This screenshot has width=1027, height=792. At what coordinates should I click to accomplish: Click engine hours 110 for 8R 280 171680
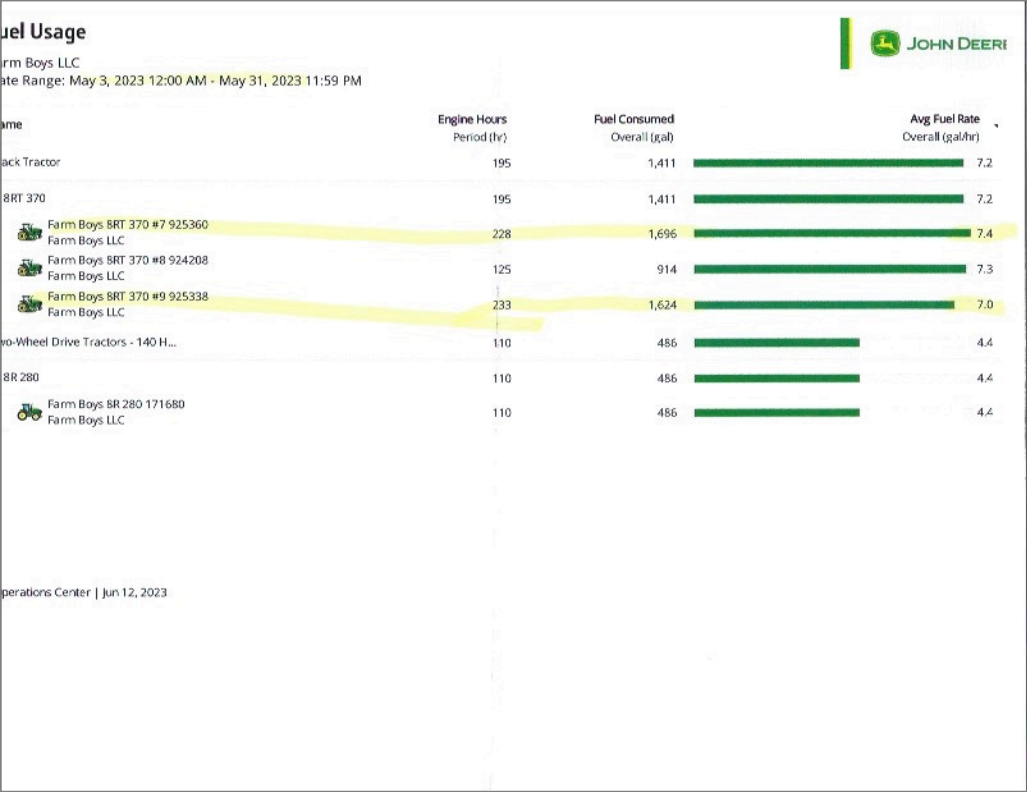(502, 413)
